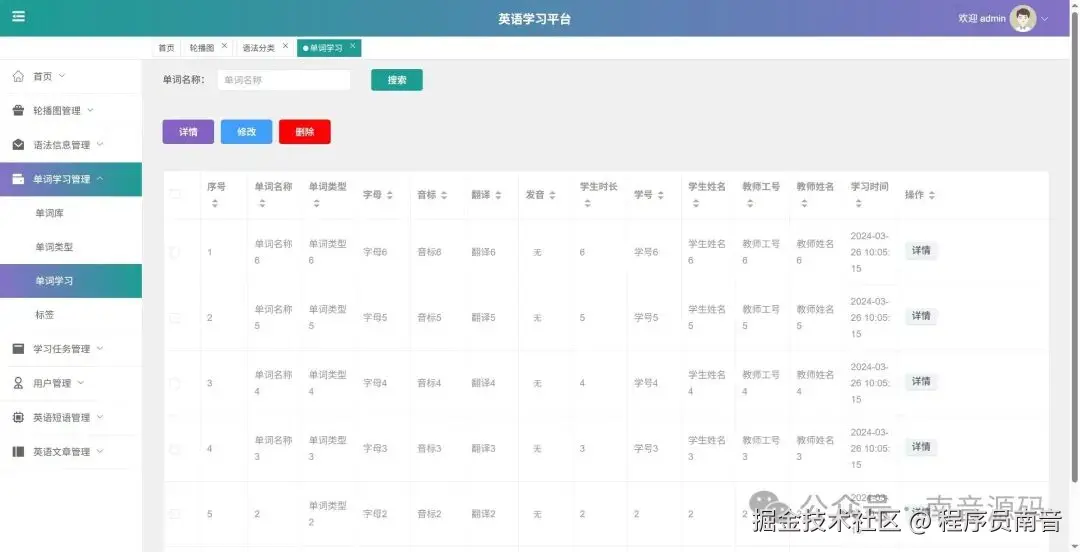Image resolution: width=1080 pixels, height=552 pixels.
Task: Click the home icon in sidebar
Action: click(19, 76)
